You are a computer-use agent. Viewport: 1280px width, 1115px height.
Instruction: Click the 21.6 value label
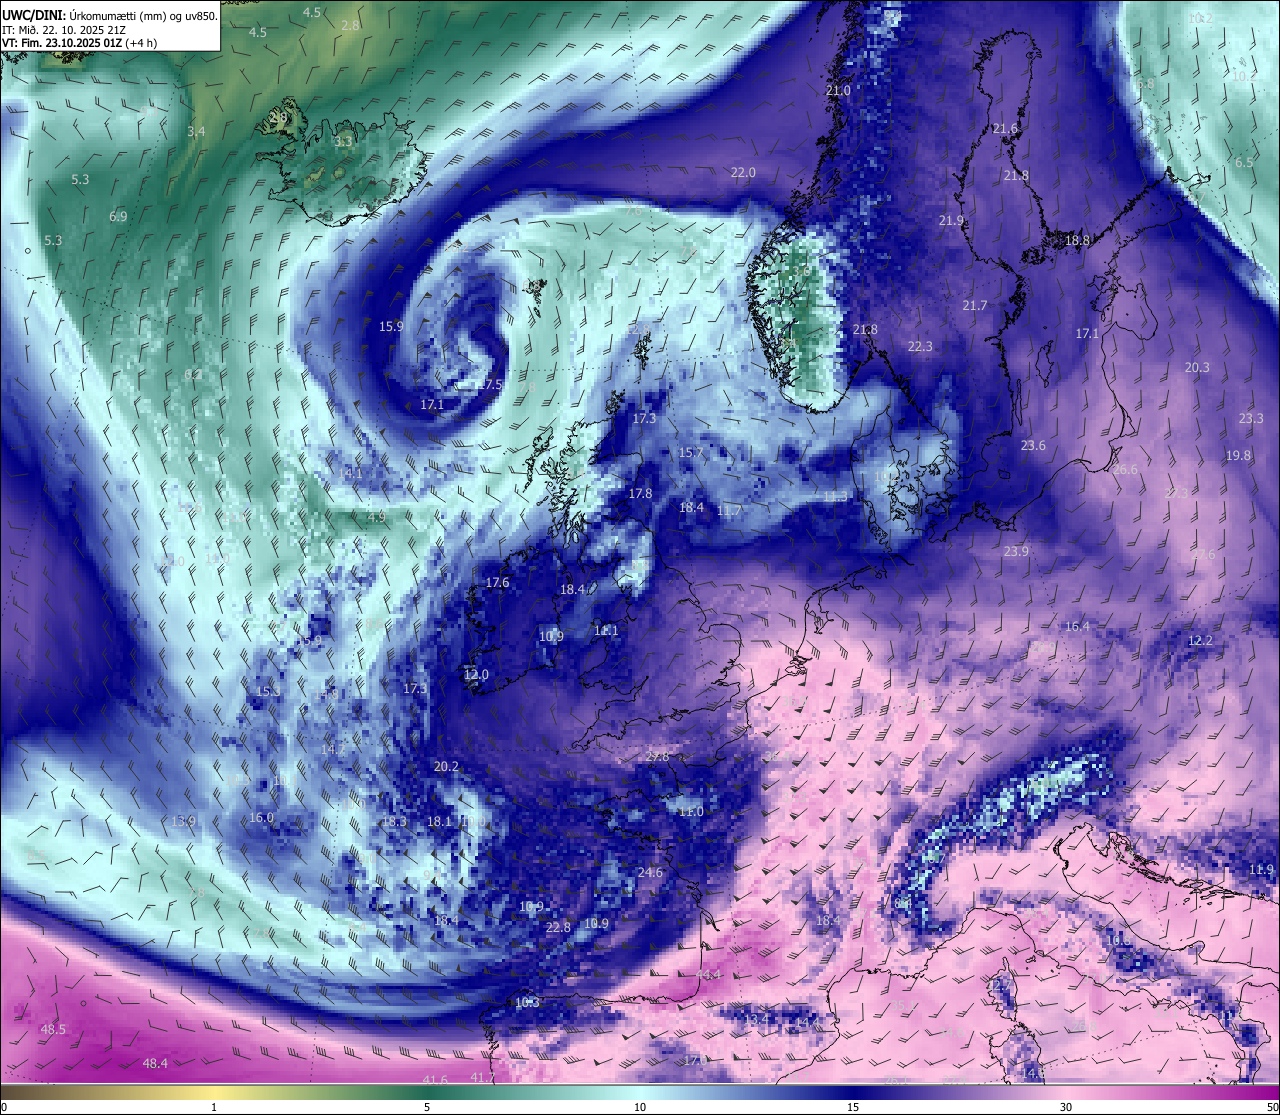point(1005,128)
